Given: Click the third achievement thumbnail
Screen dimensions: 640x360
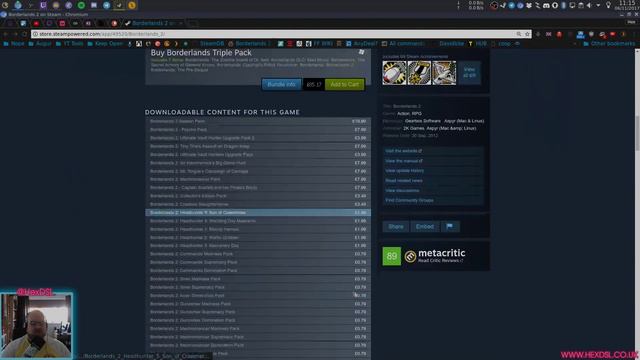Looking at the screenshot, I should point(444,73).
